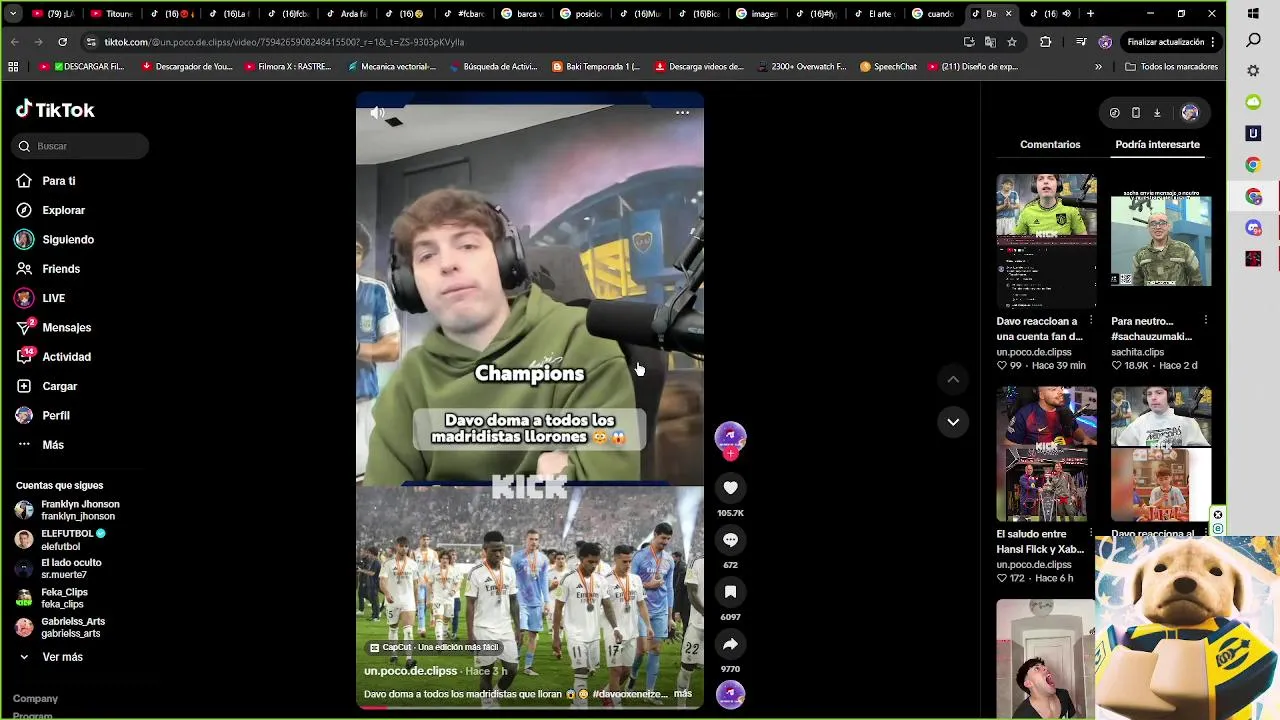Open options for Para neutro video

point(1206,321)
